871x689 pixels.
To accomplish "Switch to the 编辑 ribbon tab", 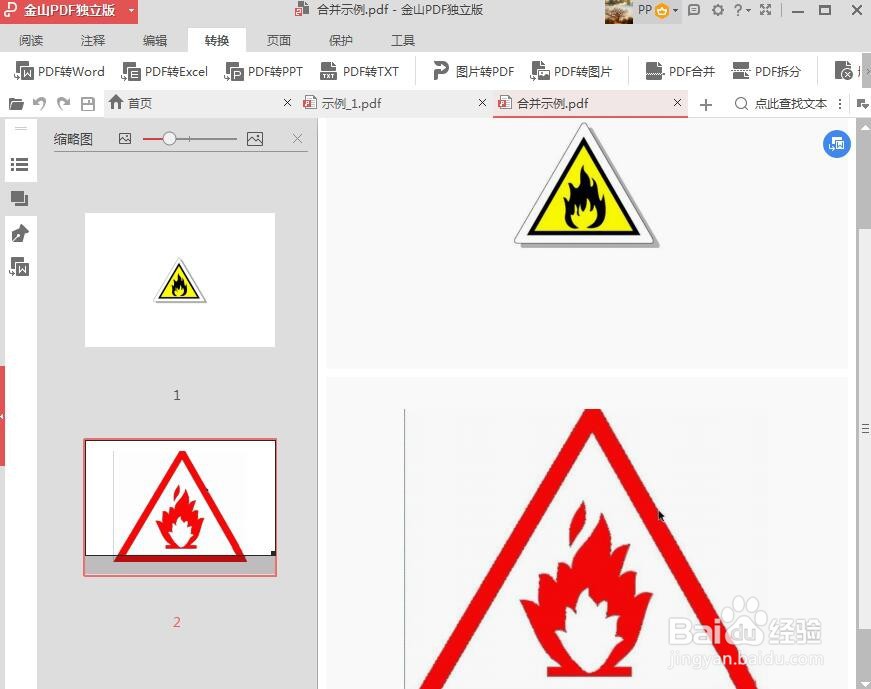I will pyautogui.click(x=155, y=41).
